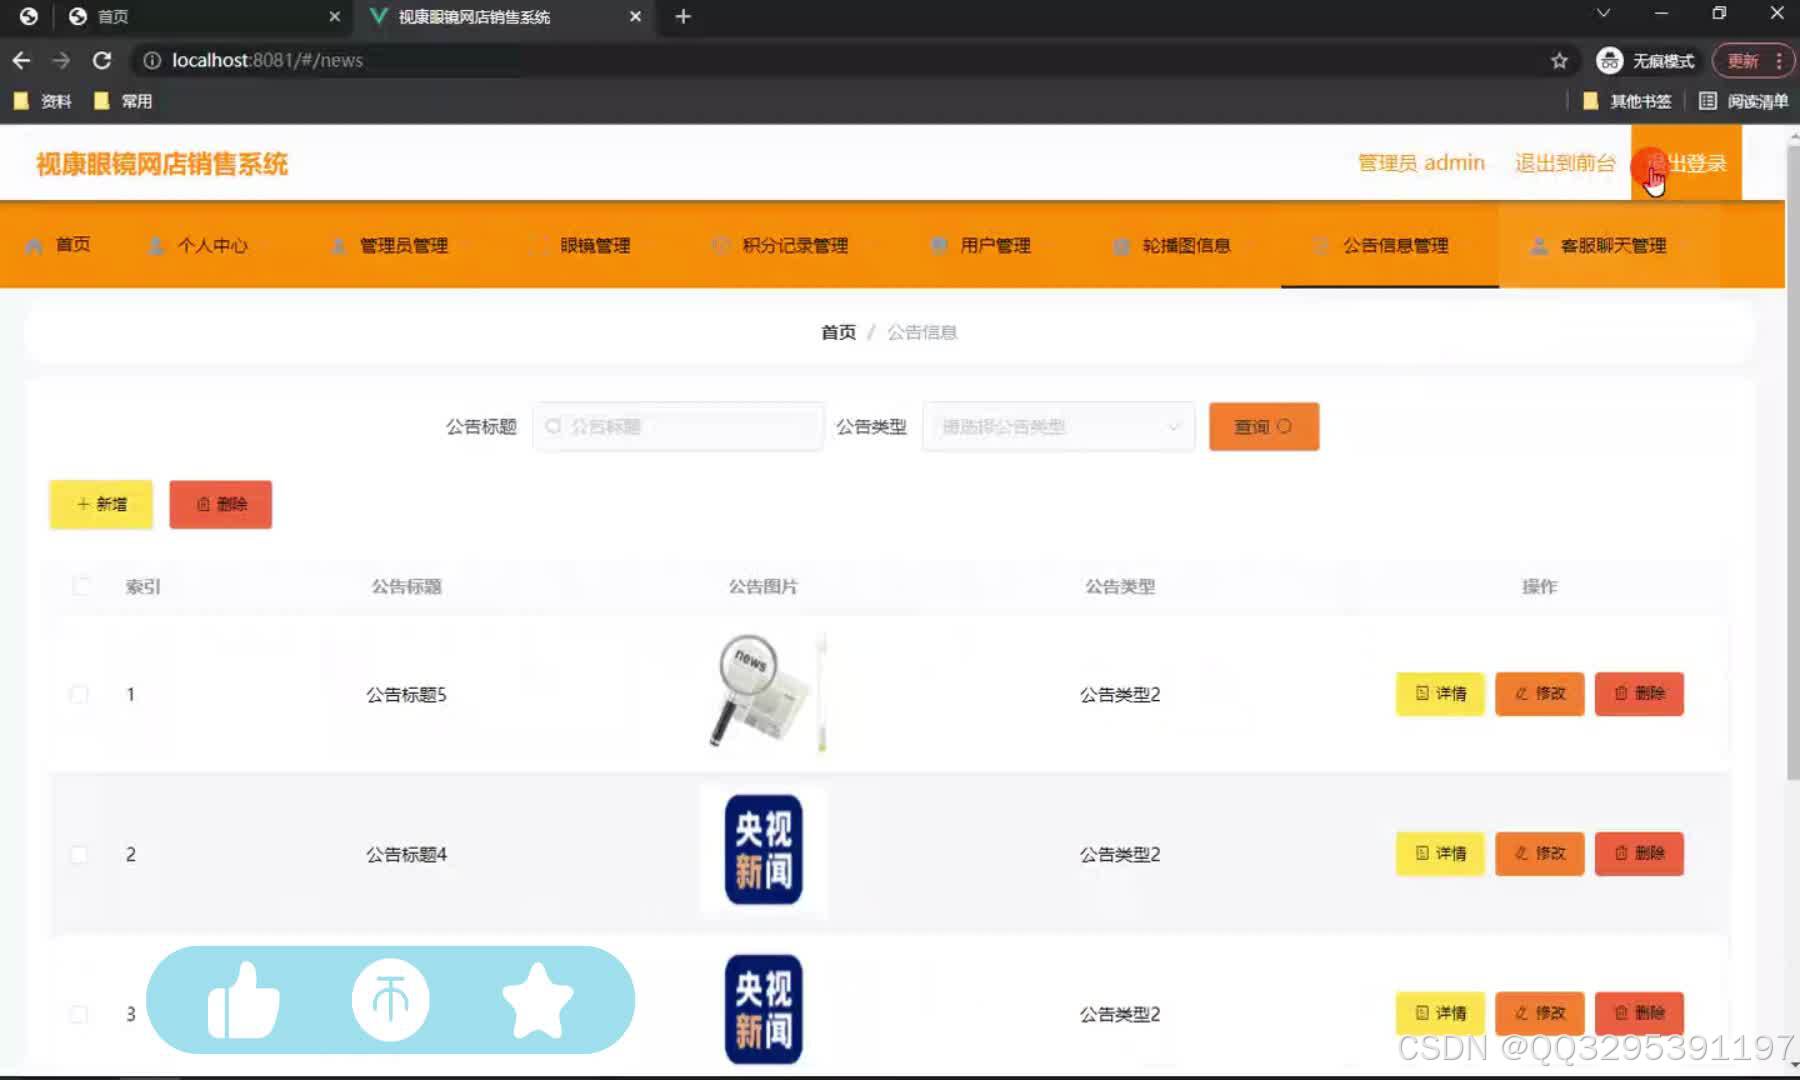Screen dimensions: 1800x1080
Task: Check the checkbox for row 2
Action: coord(79,854)
